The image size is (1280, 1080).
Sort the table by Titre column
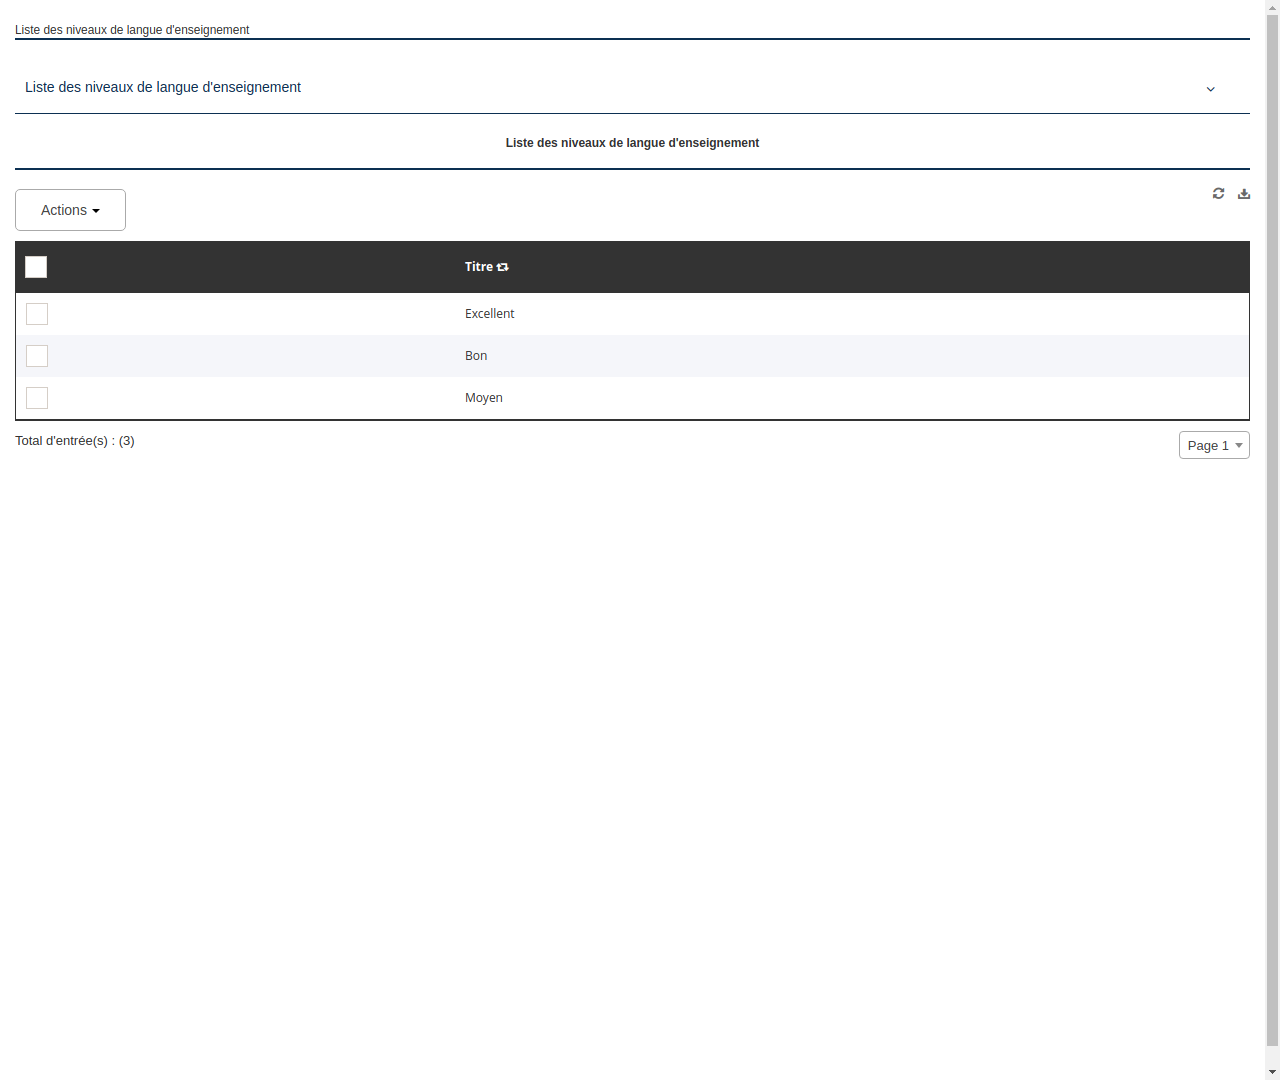(x=502, y=267)
